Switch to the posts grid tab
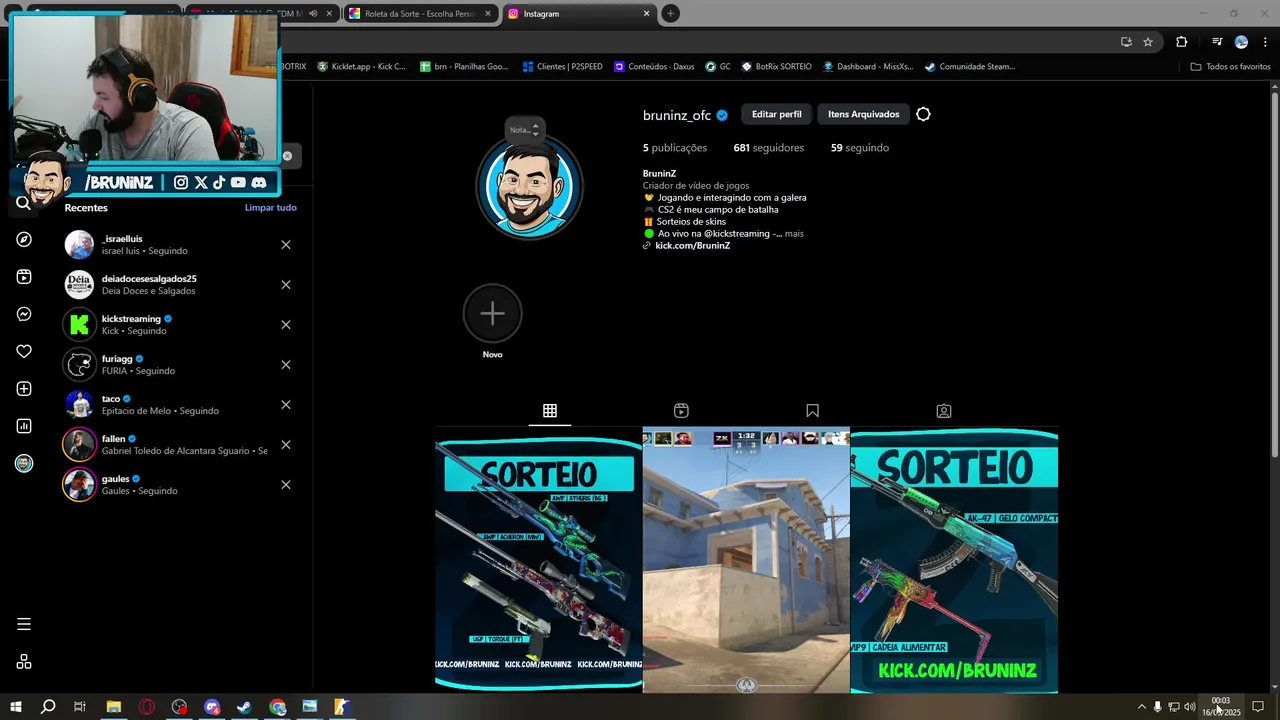Image resolution: width=1280 pixels, height=720 pixels. (x=550, y=411)
